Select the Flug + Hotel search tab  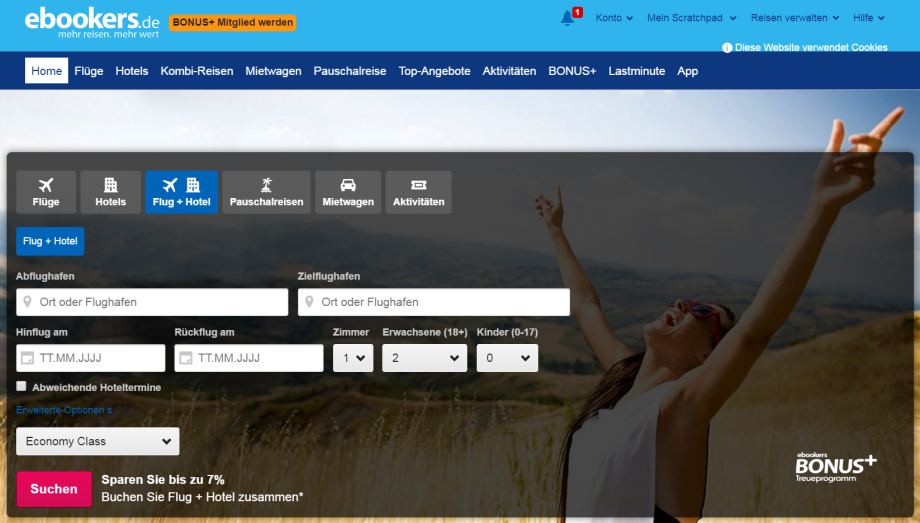181,192
